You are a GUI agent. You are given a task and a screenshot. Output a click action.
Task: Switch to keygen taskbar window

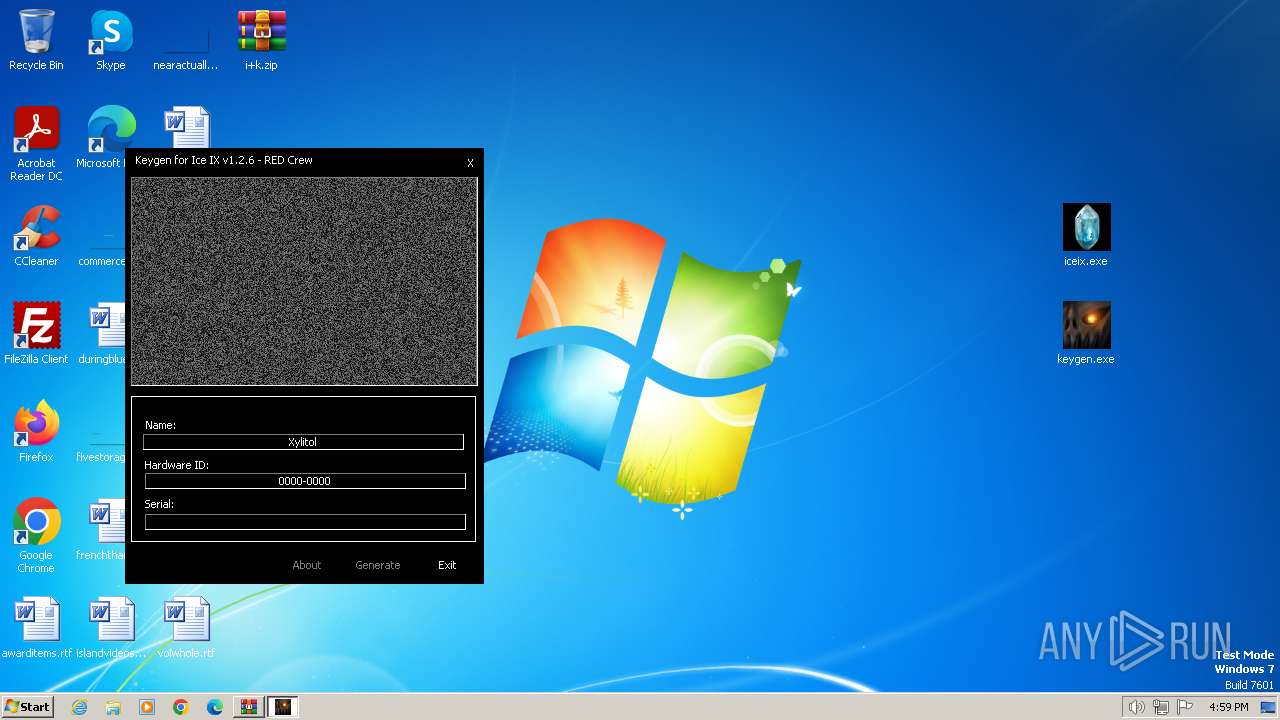point(283,707)
